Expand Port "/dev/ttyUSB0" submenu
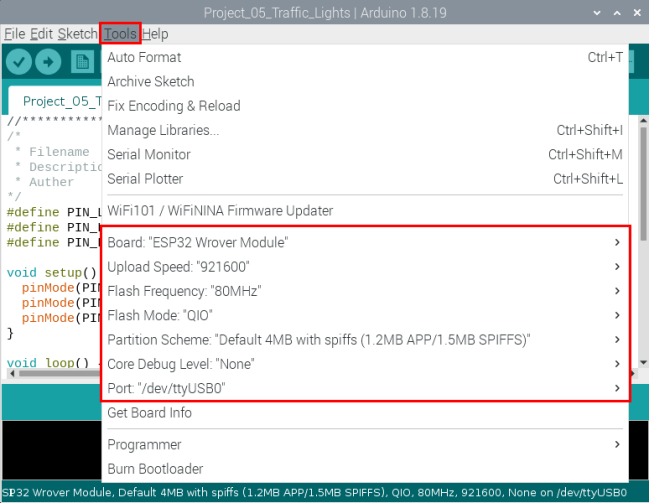Screen dimensions: 650x504 365,388
